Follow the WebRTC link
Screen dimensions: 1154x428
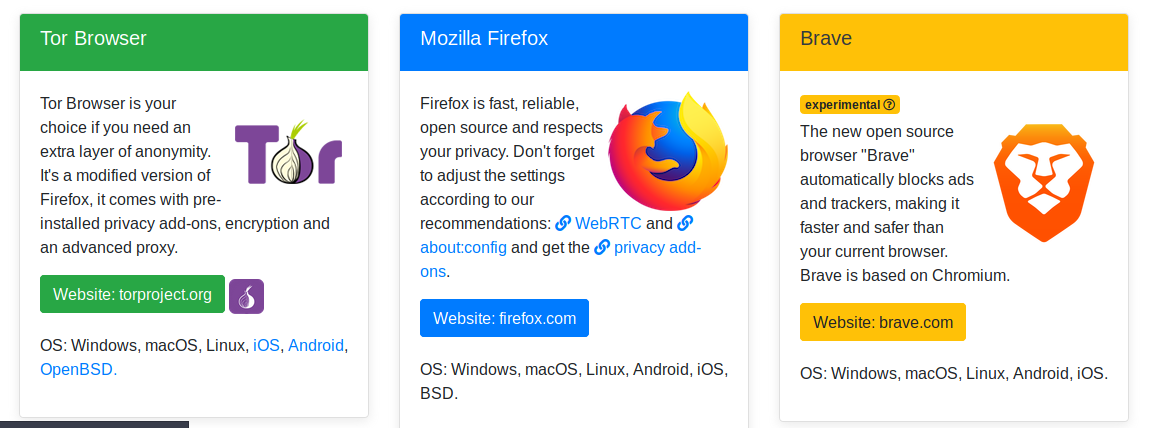(607, 223)
